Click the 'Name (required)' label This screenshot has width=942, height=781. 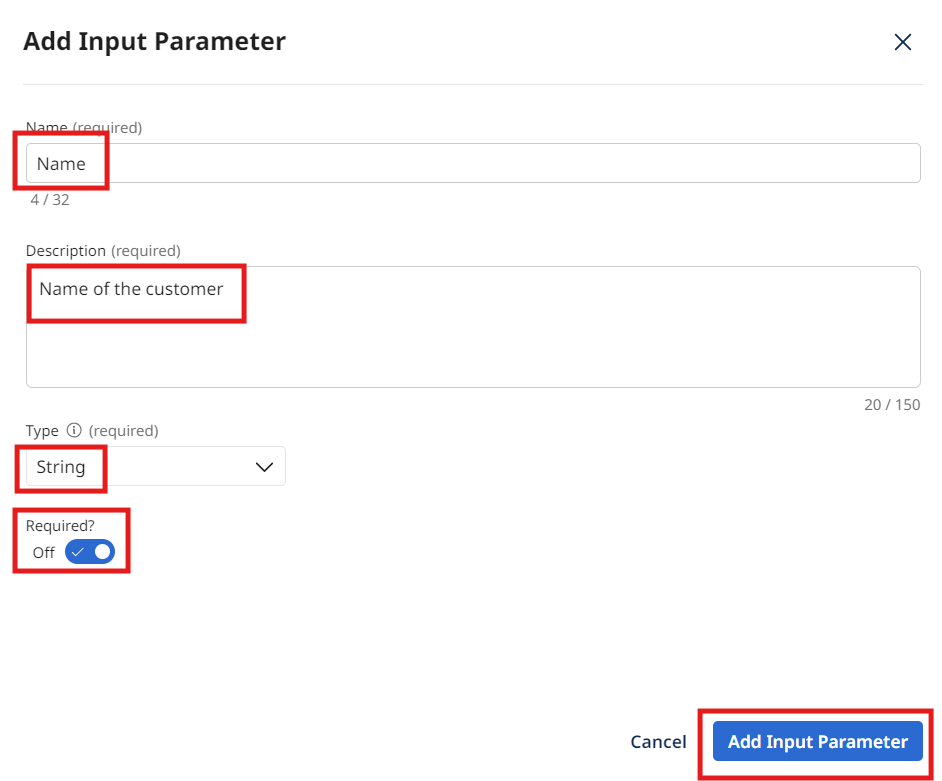83,127
